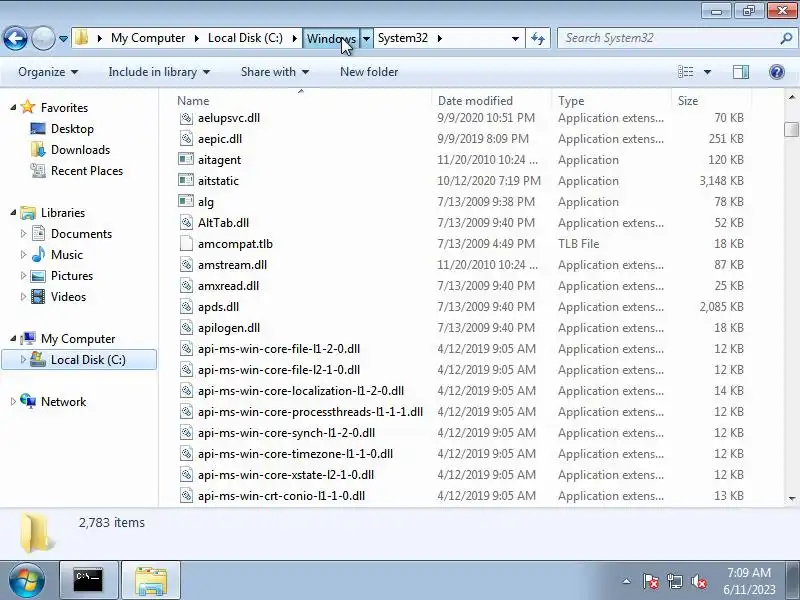Select Local Disk (C:) in sidebar
The height and width of the screenshot is (600, 800).
pos(79,360)
